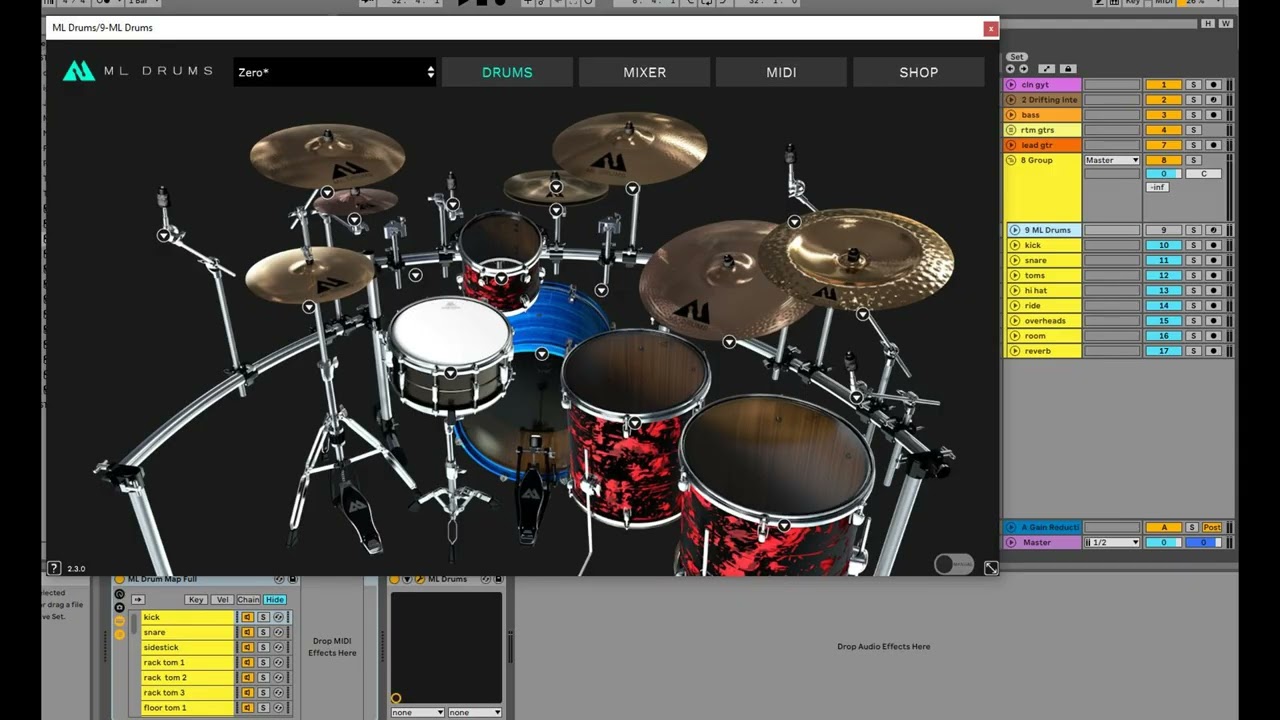Click the left arrow under Set
Image resolution: width=1280 pixels, height=720 pixels.
[1010, 69]
